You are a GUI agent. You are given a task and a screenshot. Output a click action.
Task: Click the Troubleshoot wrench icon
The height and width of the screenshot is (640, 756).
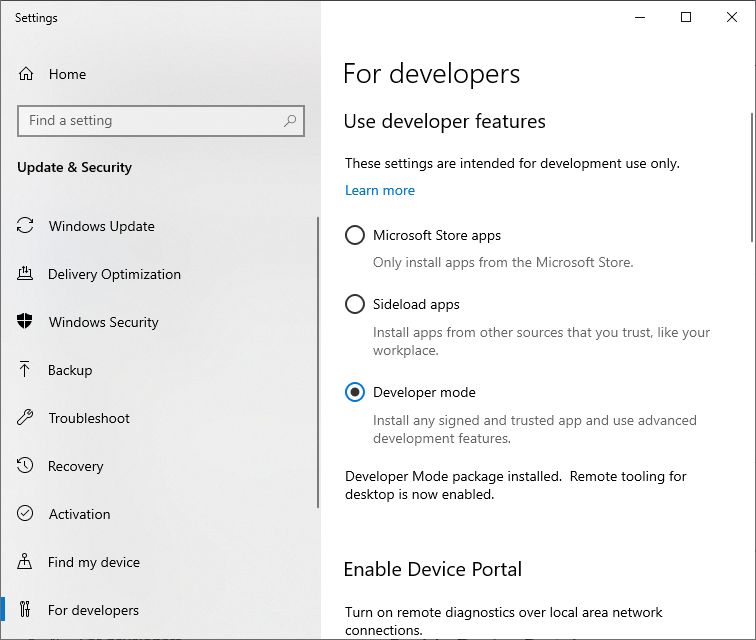click(26, 418)
